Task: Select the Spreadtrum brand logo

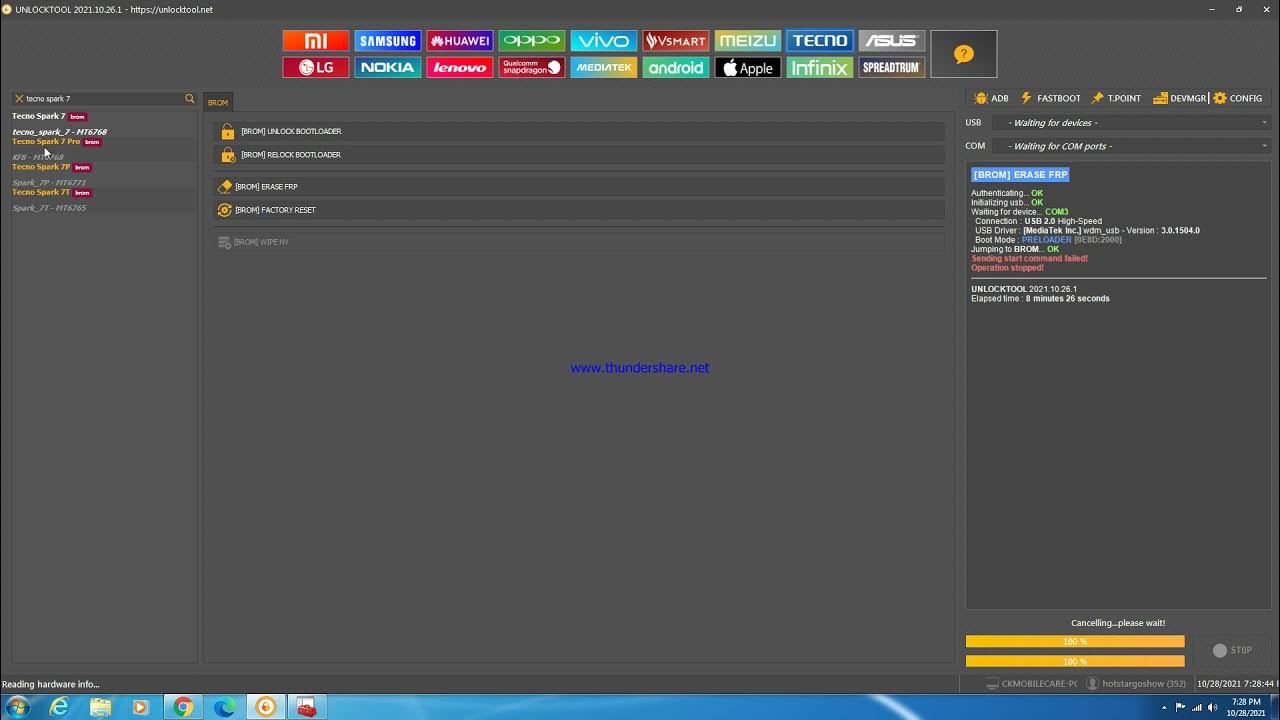Action: pos(892,68)
